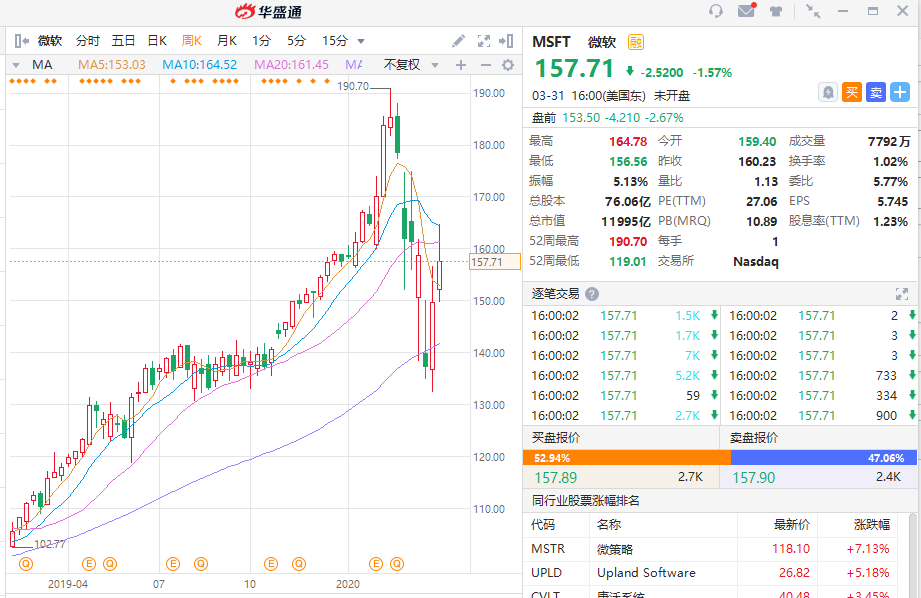Zoom out chart with minus icon
Screen dimensions: 921x598
coord(486,65)
